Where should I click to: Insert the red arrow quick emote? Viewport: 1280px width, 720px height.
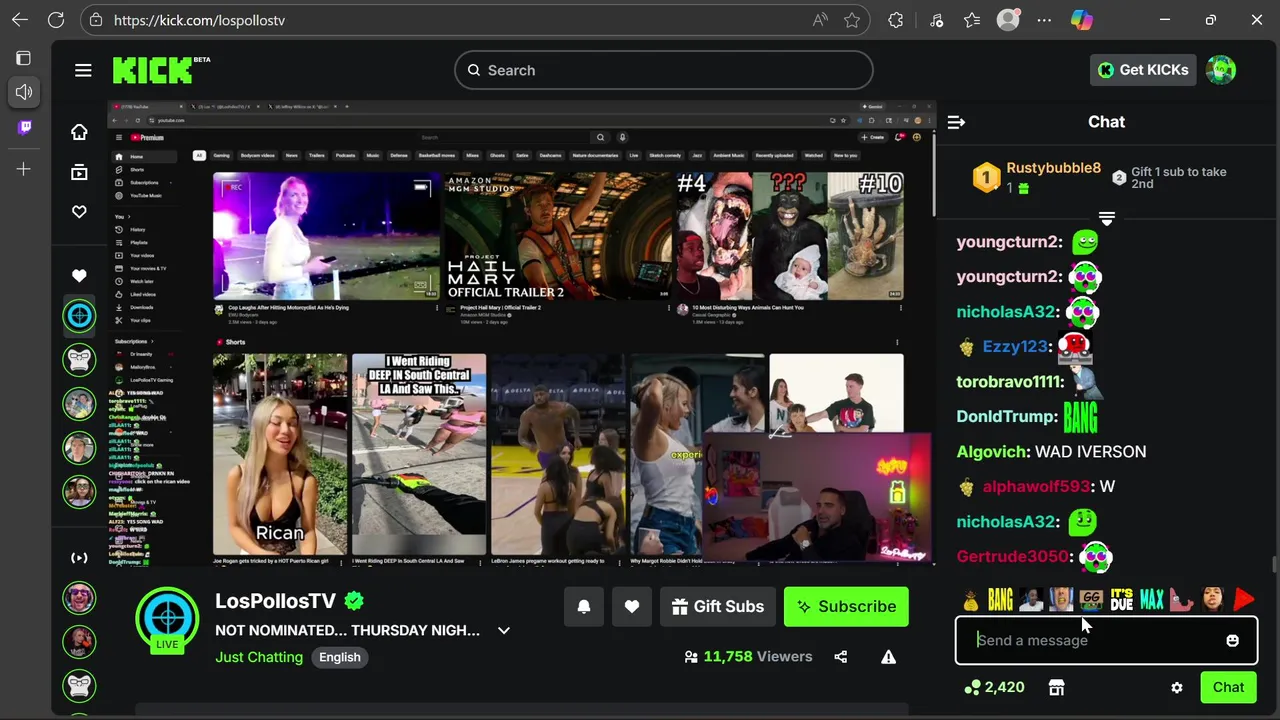1243,600
